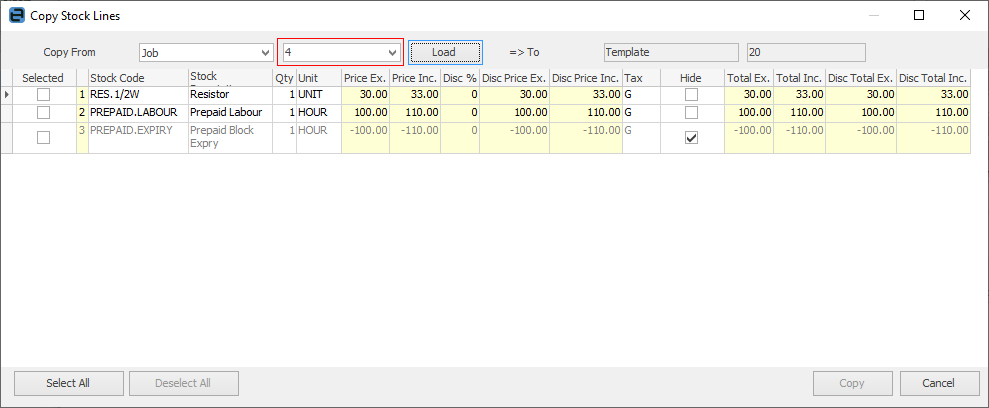Select the RES.1/2W stock code cell
The width and height of the screenshot is (989, 408).
tap(139, 95)
